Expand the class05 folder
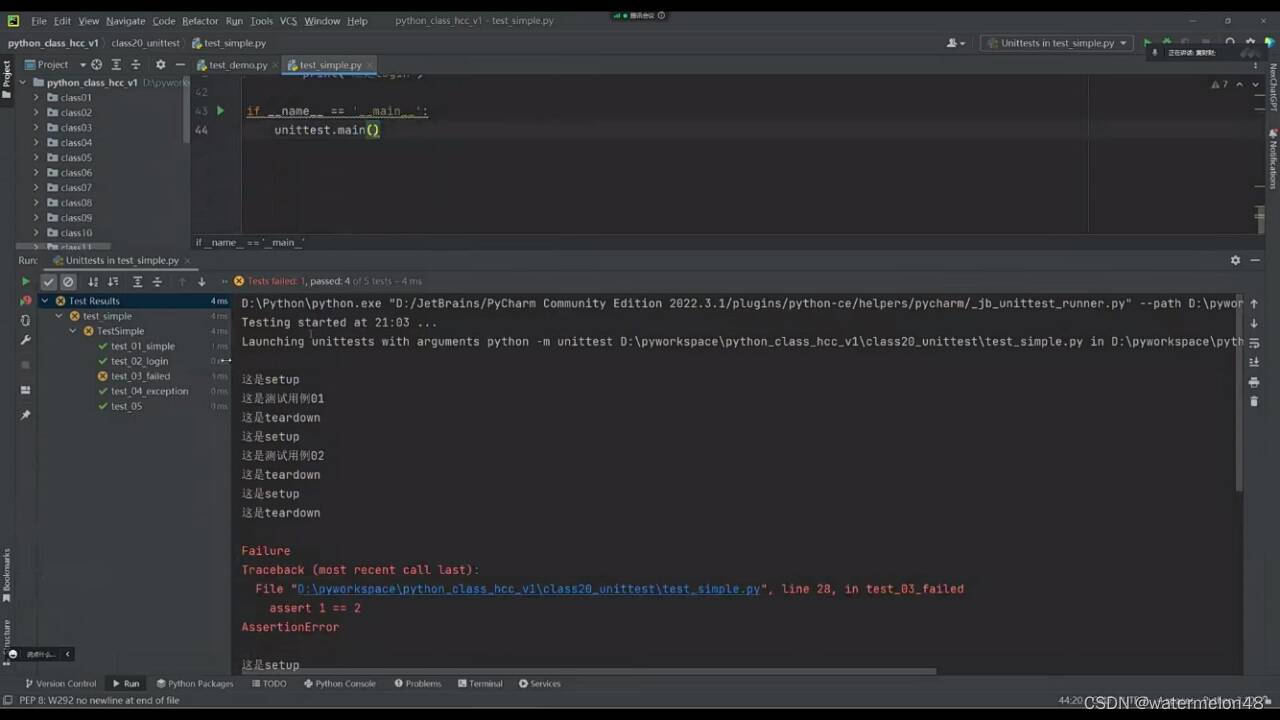This screenshot has height=720, width=1280. tap(36, 158)
